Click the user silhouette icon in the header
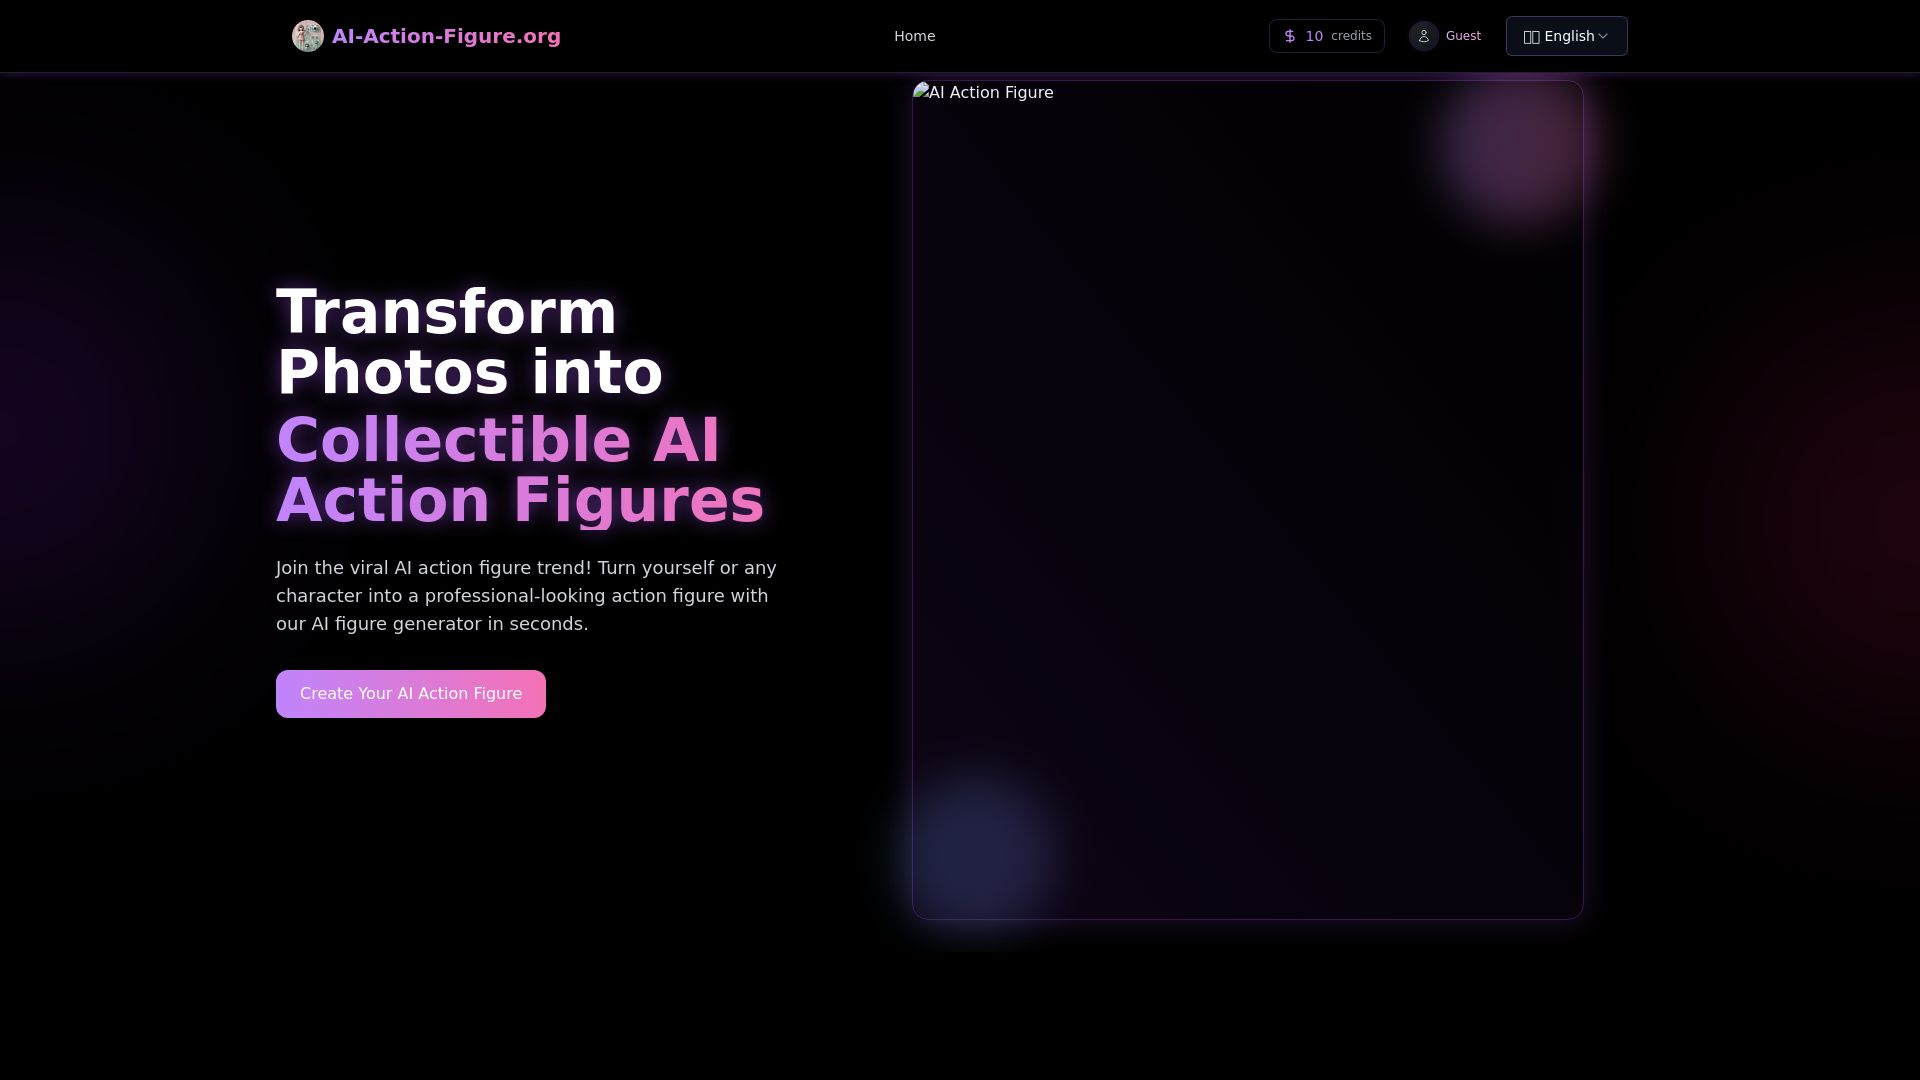The image size is (1920, 1080). coord(1423,35)
